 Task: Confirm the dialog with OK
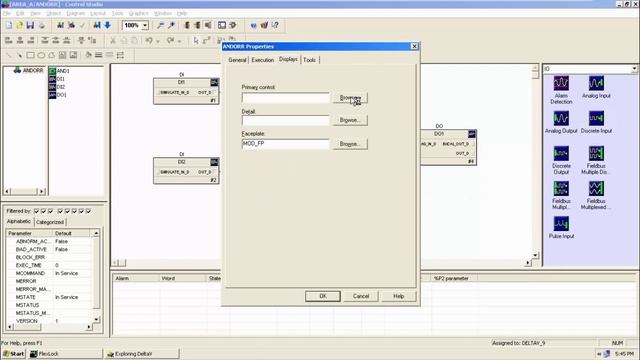pos(323,296)
